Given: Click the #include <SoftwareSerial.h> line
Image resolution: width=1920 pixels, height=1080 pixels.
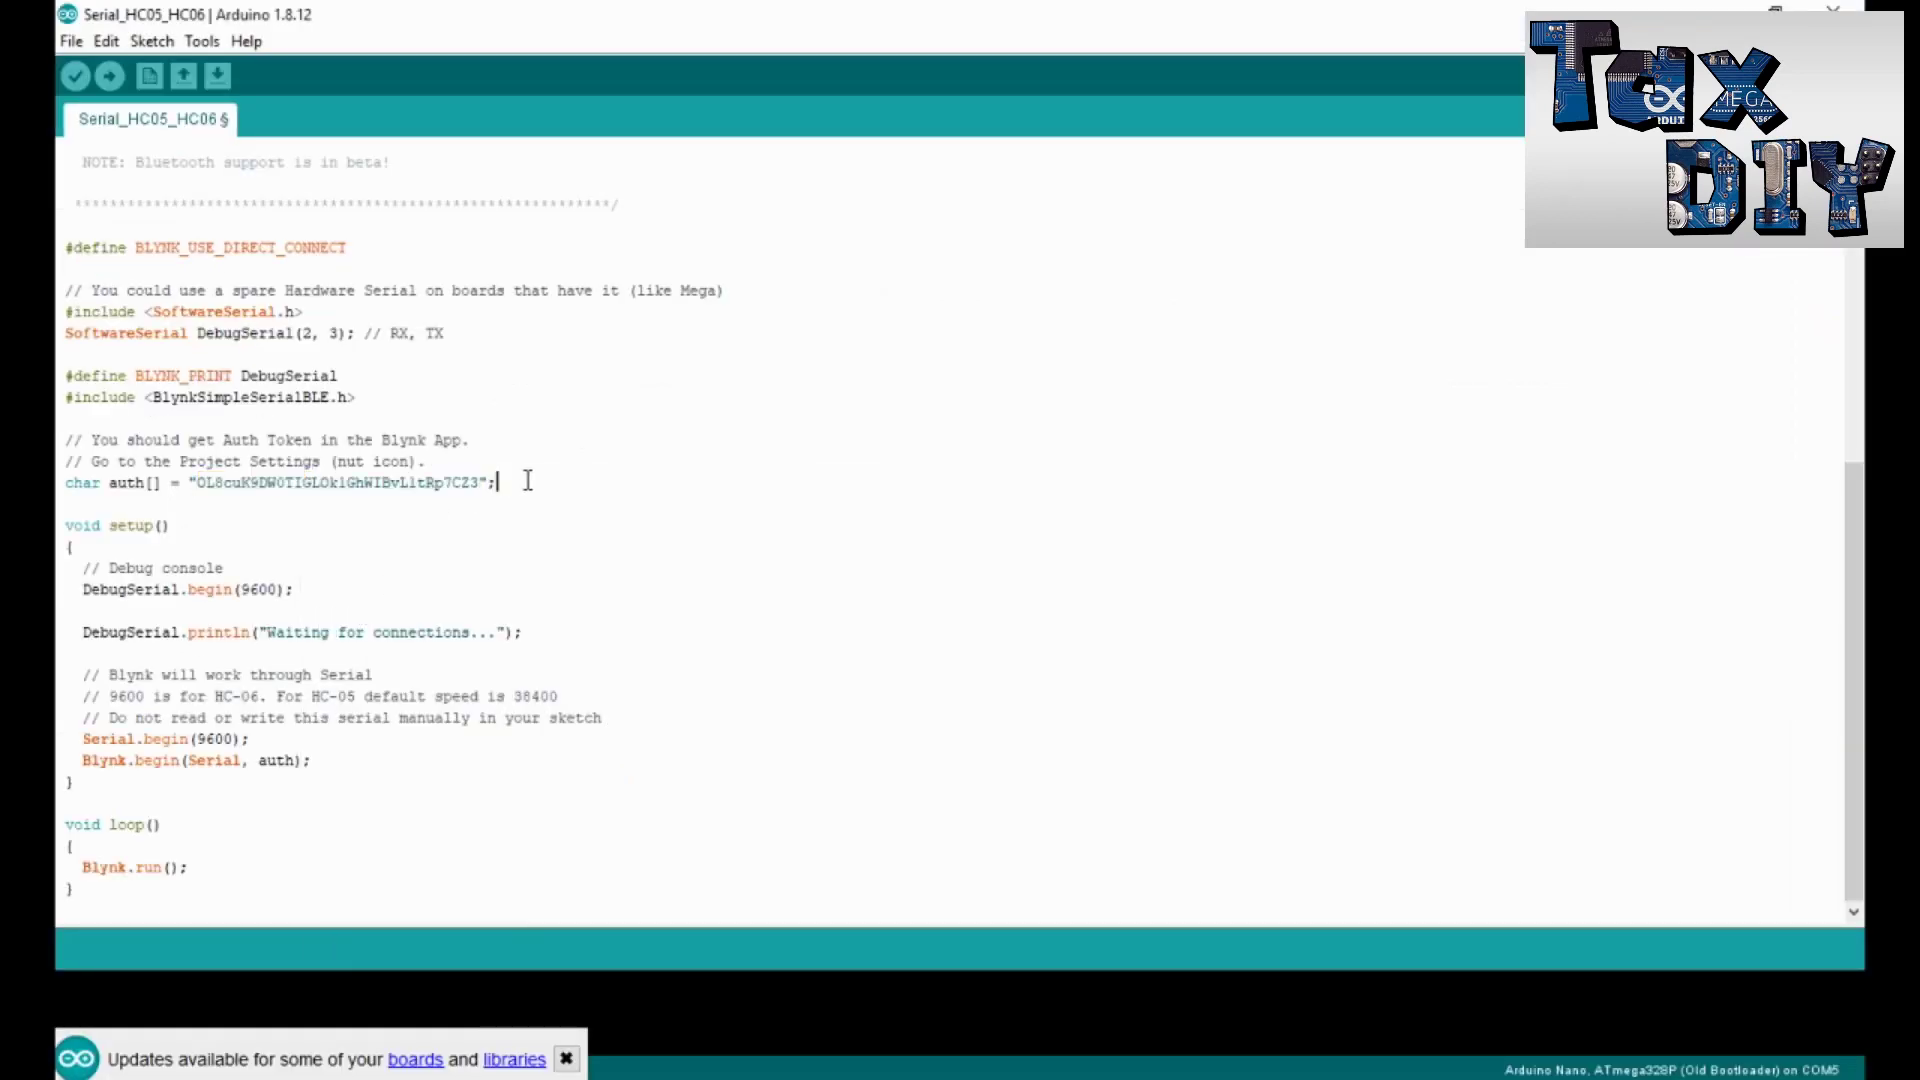Looking at the screenshot, I should tap(183, 312).
